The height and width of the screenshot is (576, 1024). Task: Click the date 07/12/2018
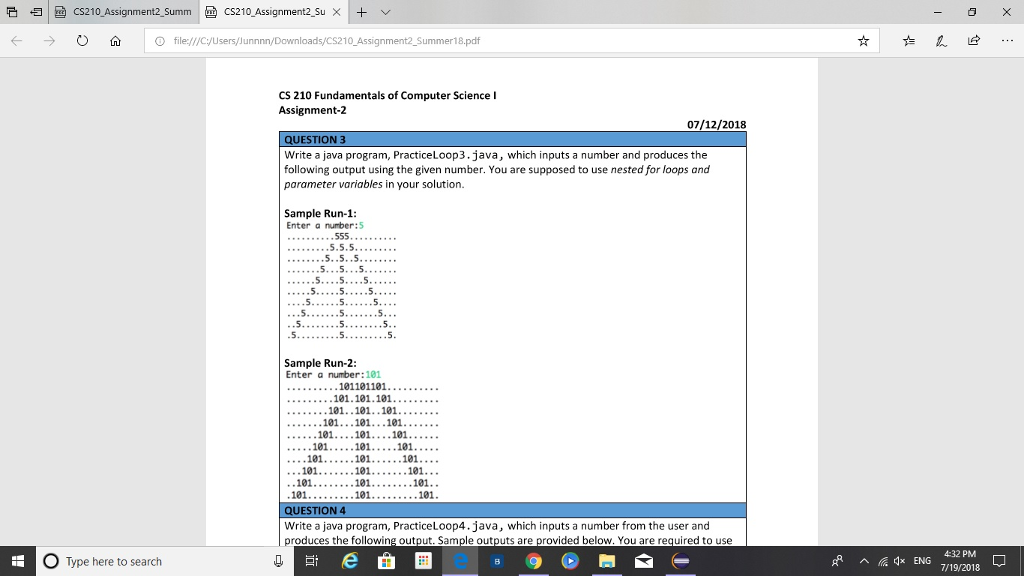[716, 124]
